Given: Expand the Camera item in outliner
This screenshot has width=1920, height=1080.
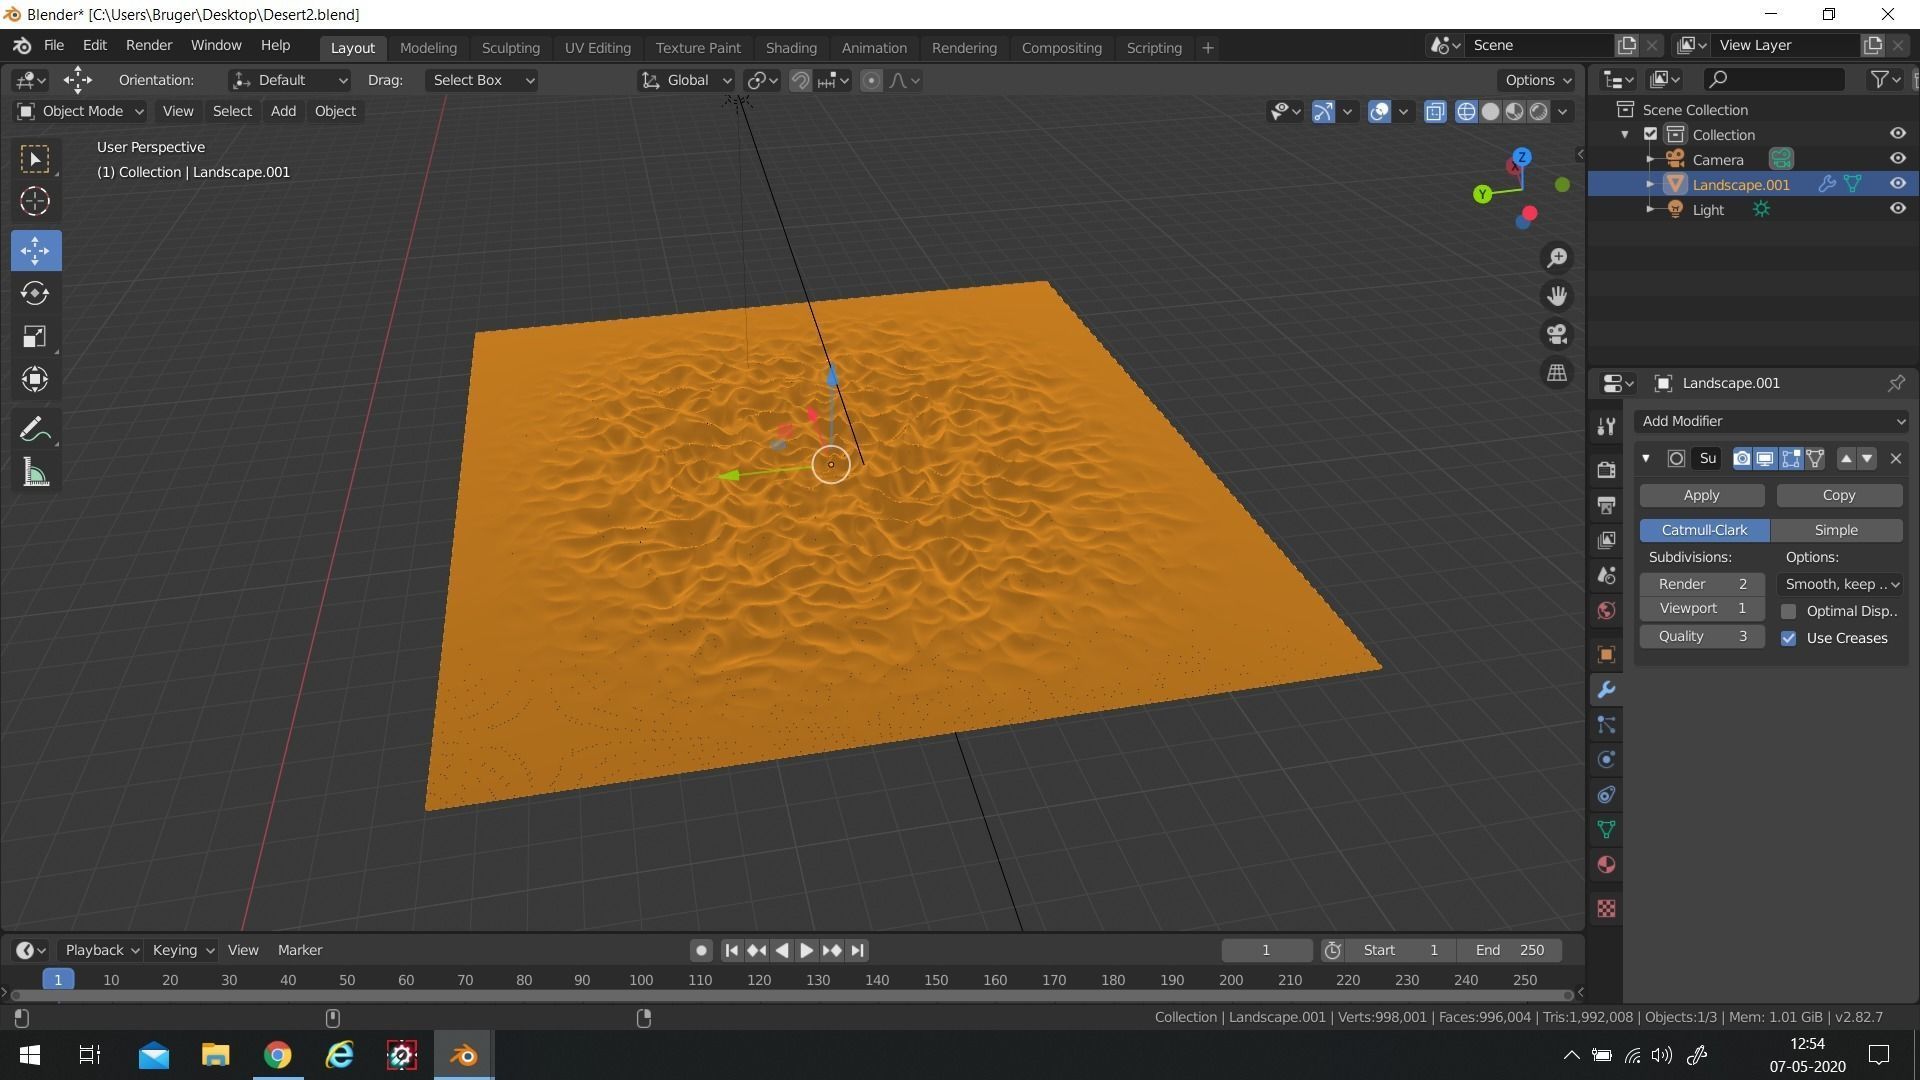Looking at the screenshot, I should tap(1650, 159).
